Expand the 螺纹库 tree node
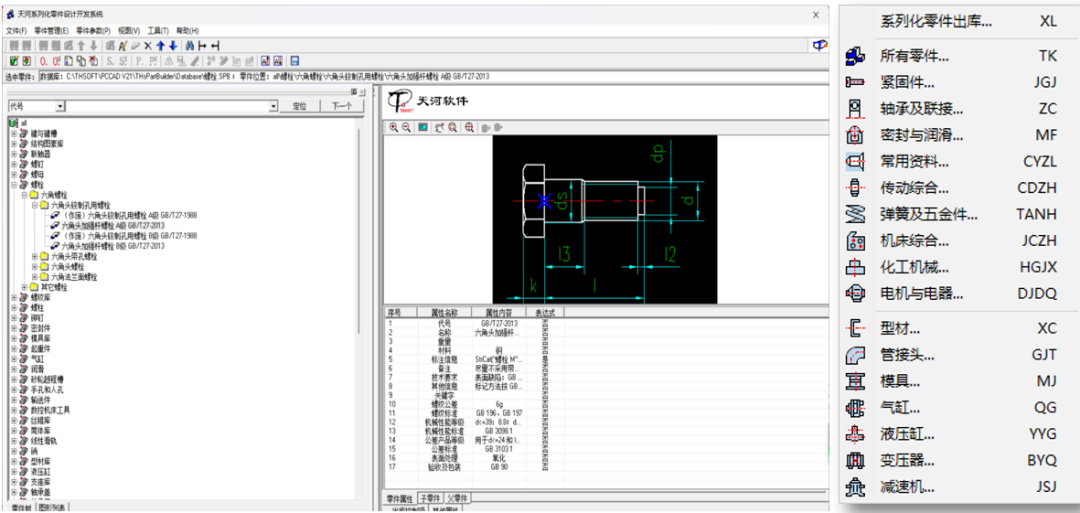1080x513 pixels. (14, 297)
